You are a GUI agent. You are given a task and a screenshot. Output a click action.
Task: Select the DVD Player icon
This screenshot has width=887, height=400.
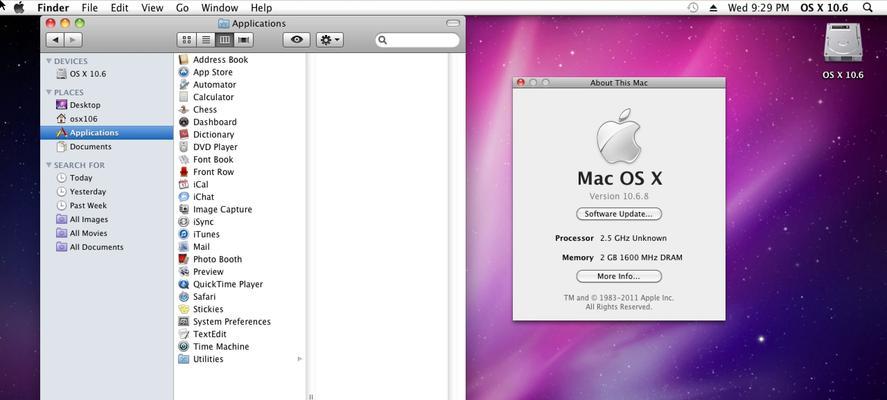183,147
